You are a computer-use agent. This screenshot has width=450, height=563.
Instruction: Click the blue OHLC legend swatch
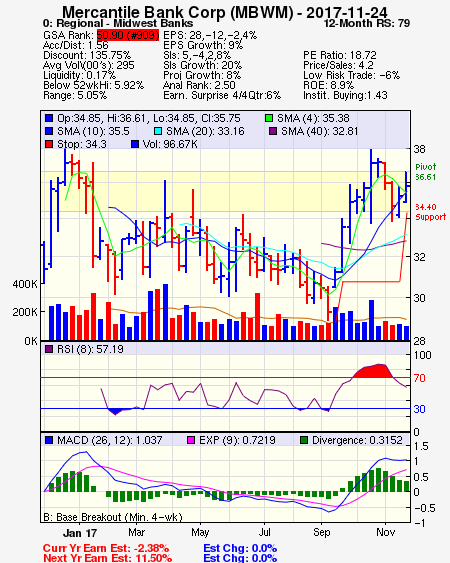pos(49,118)
